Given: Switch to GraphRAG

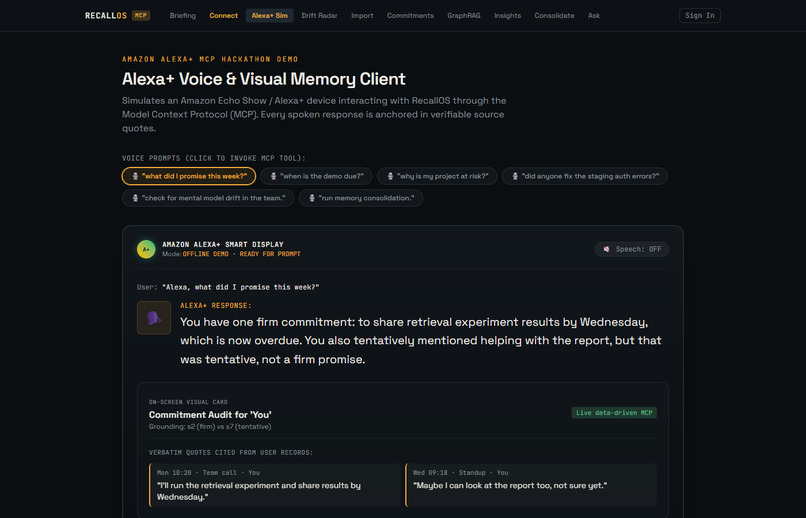Looking at the screenshot, I should click(x=464, y=15).
